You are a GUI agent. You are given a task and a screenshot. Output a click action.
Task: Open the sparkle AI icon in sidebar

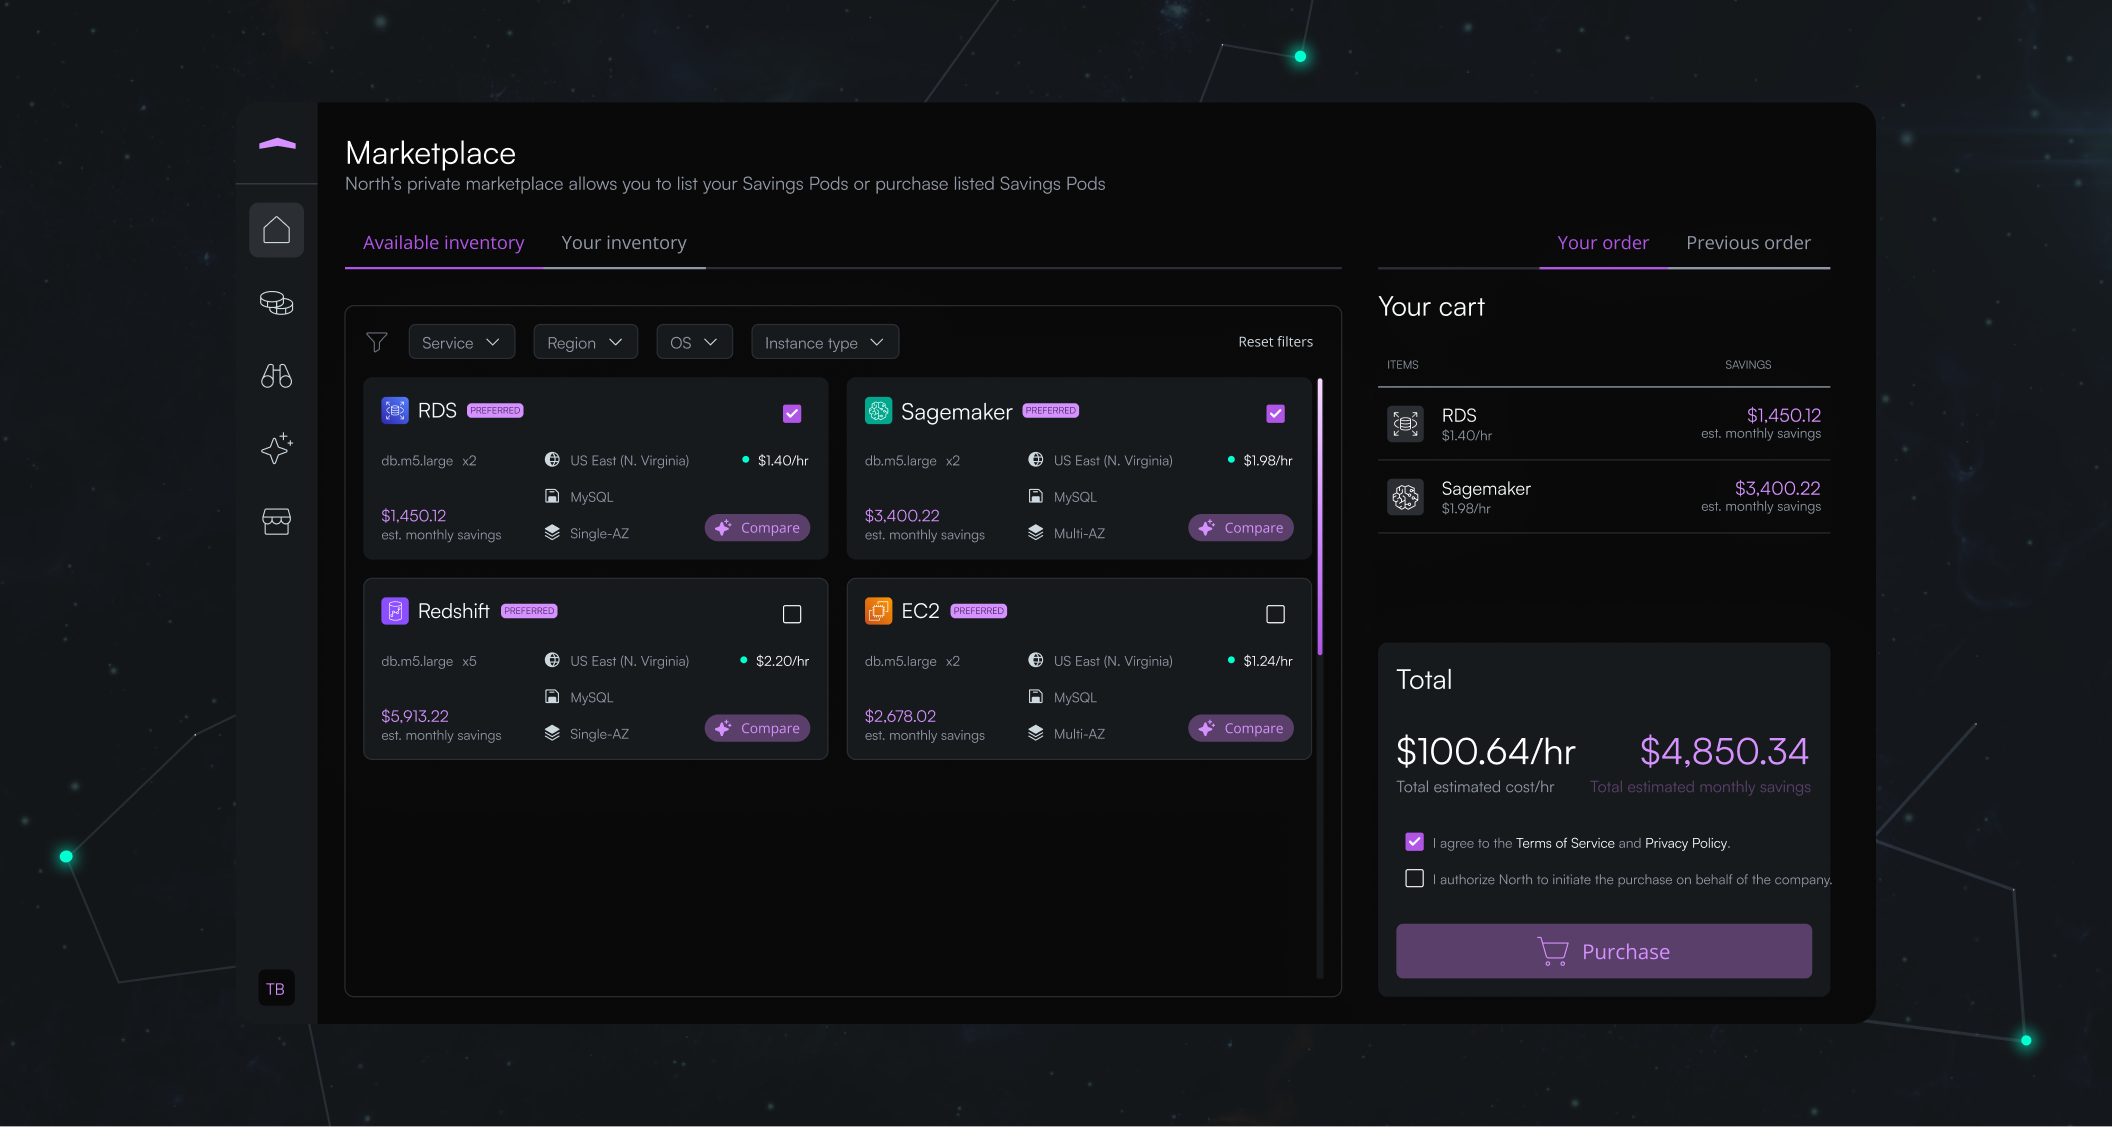pos(276,448)
